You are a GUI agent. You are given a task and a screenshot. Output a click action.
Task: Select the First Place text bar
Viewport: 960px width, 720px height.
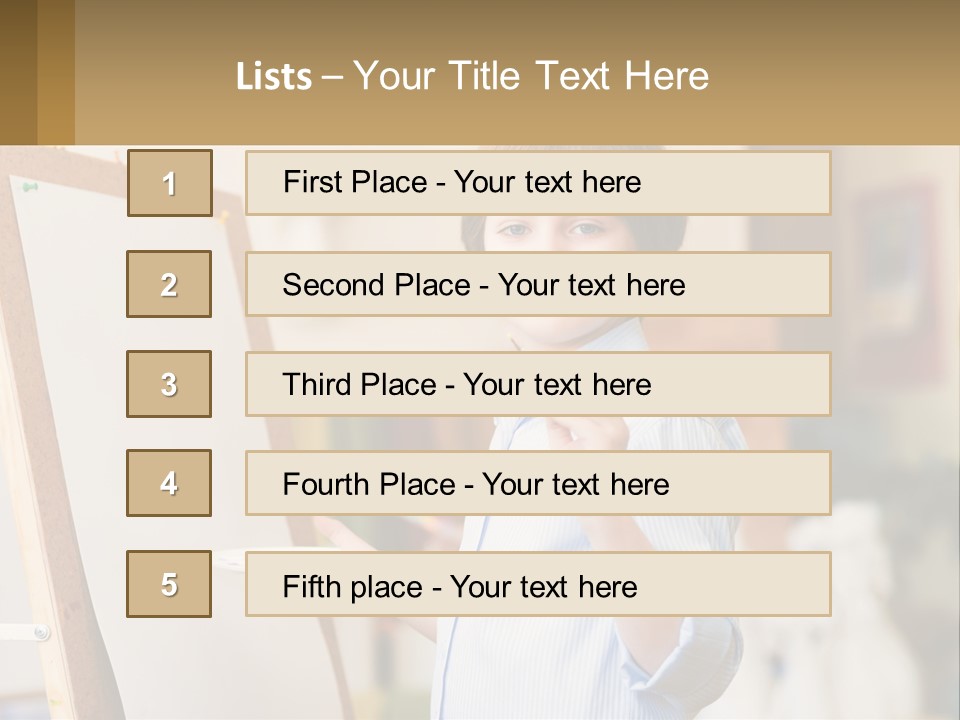click(x=538, y=183)
